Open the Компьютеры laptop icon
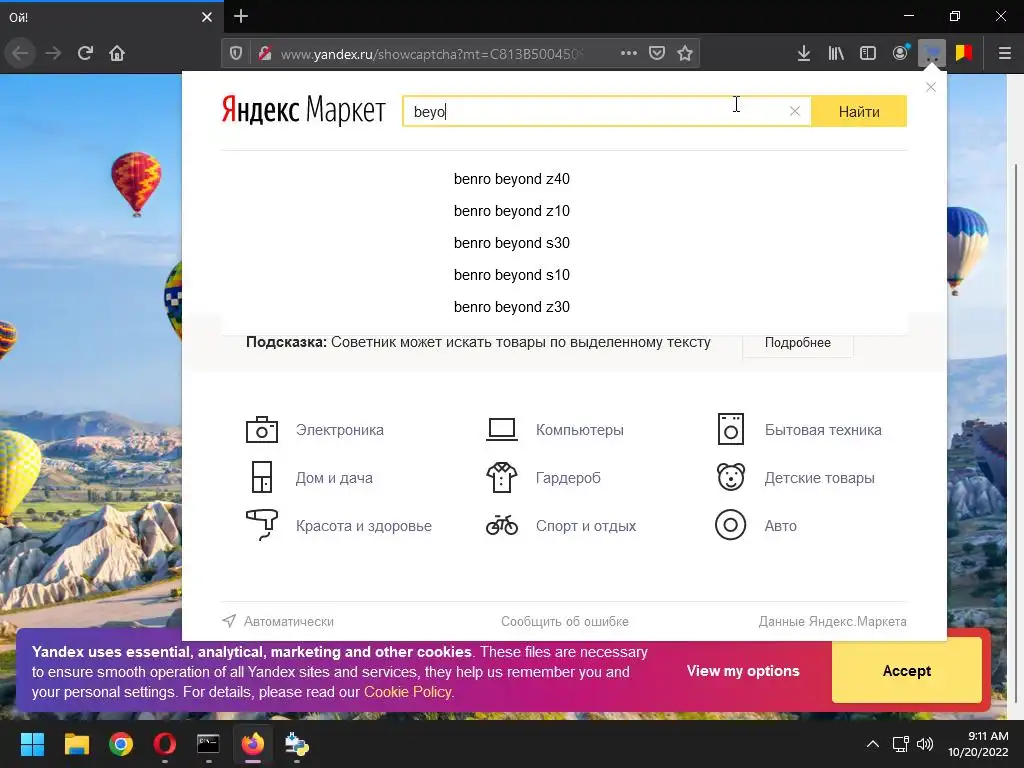 point(502,430)
